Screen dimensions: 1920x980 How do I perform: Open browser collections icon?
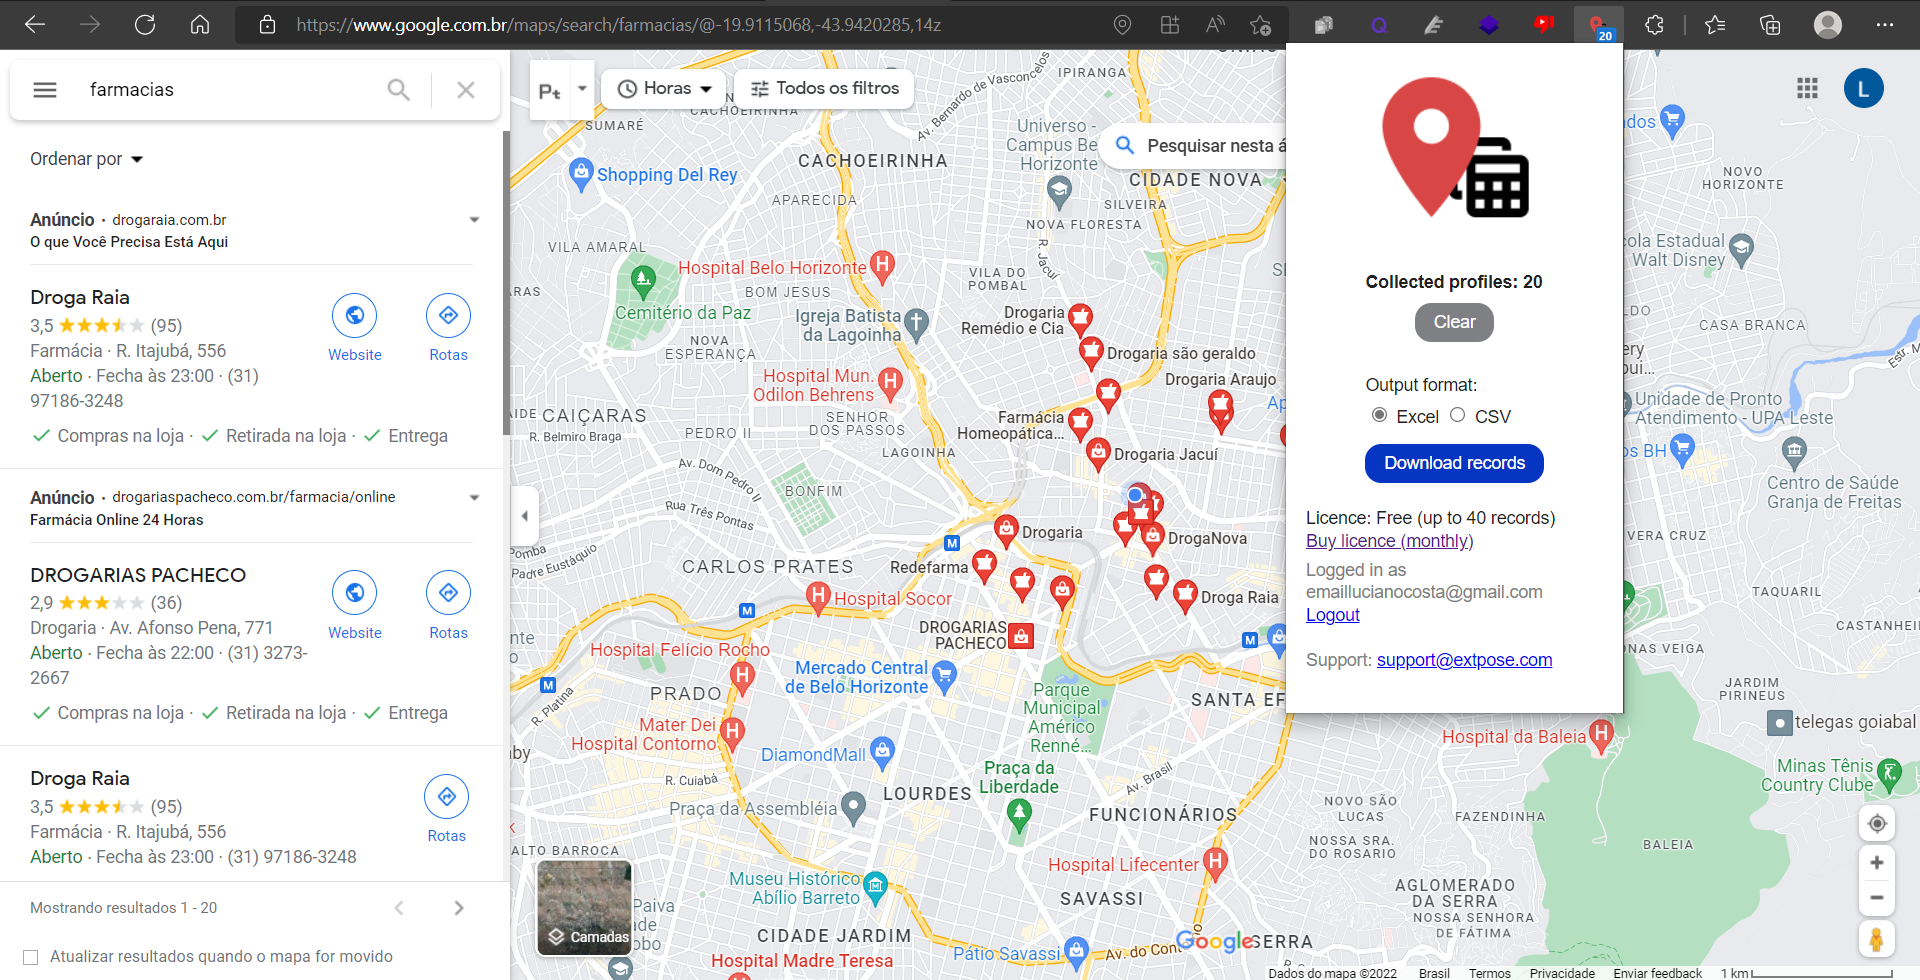1770,24
